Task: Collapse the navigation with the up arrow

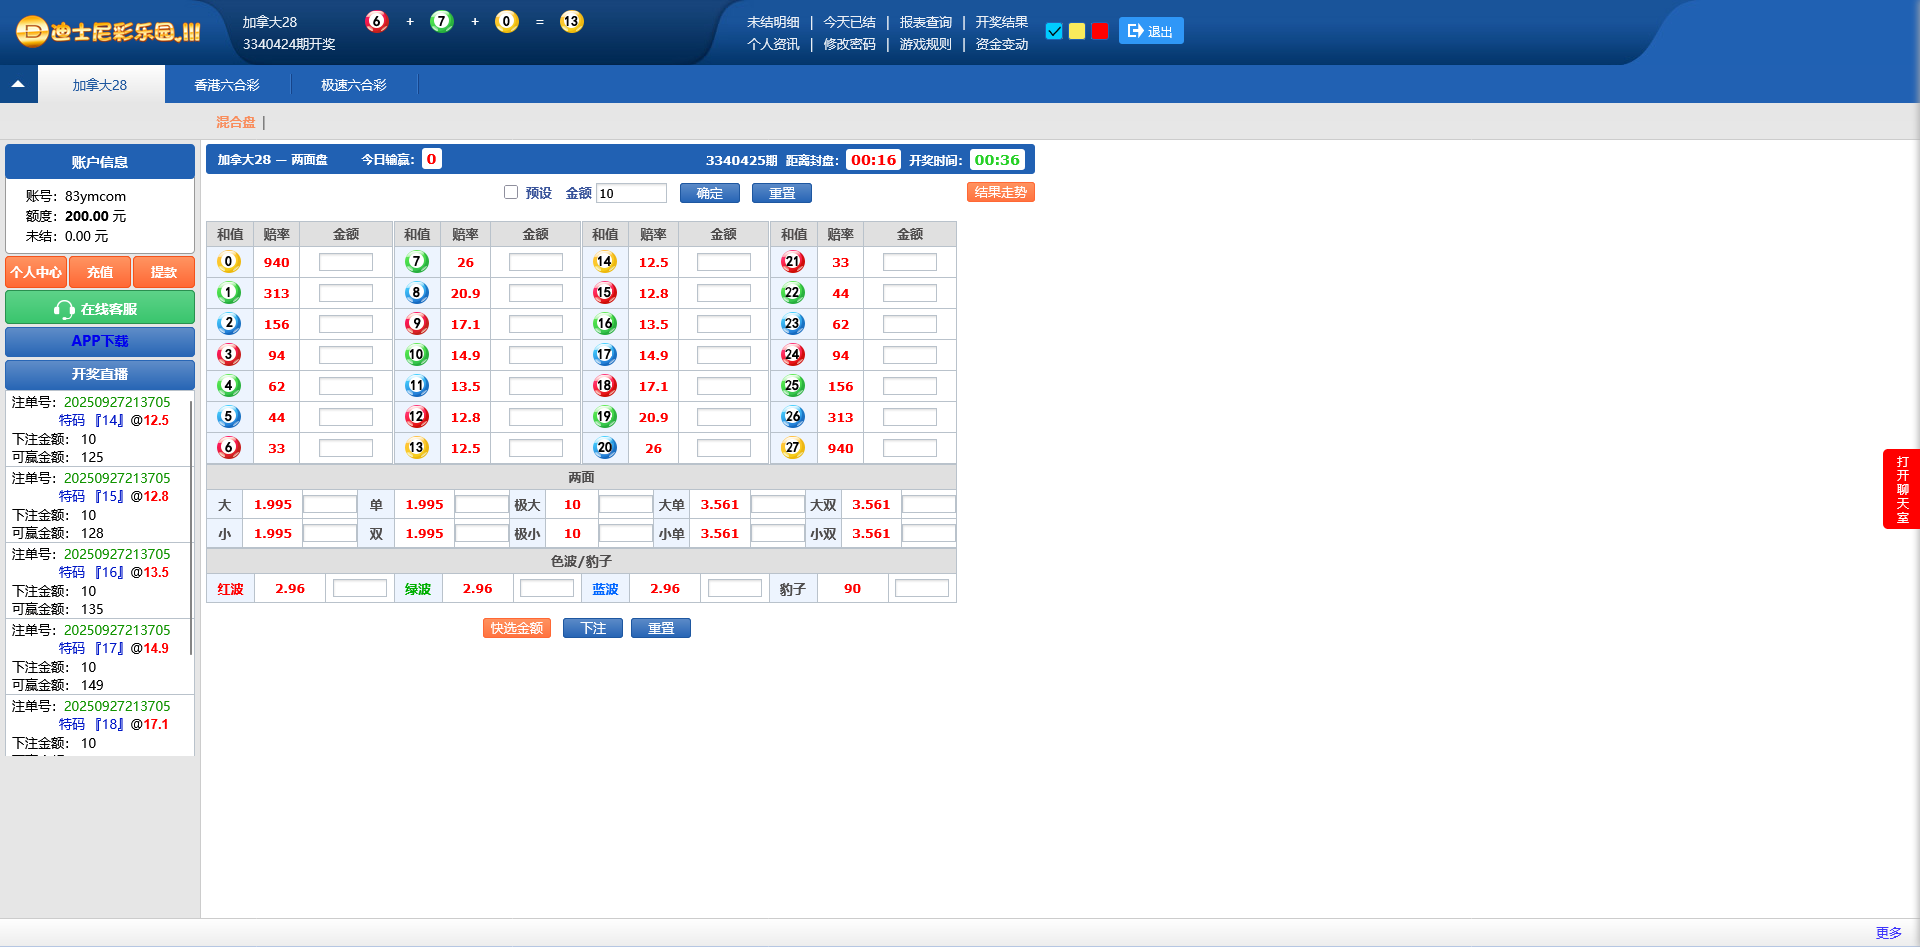Action: 18,85
